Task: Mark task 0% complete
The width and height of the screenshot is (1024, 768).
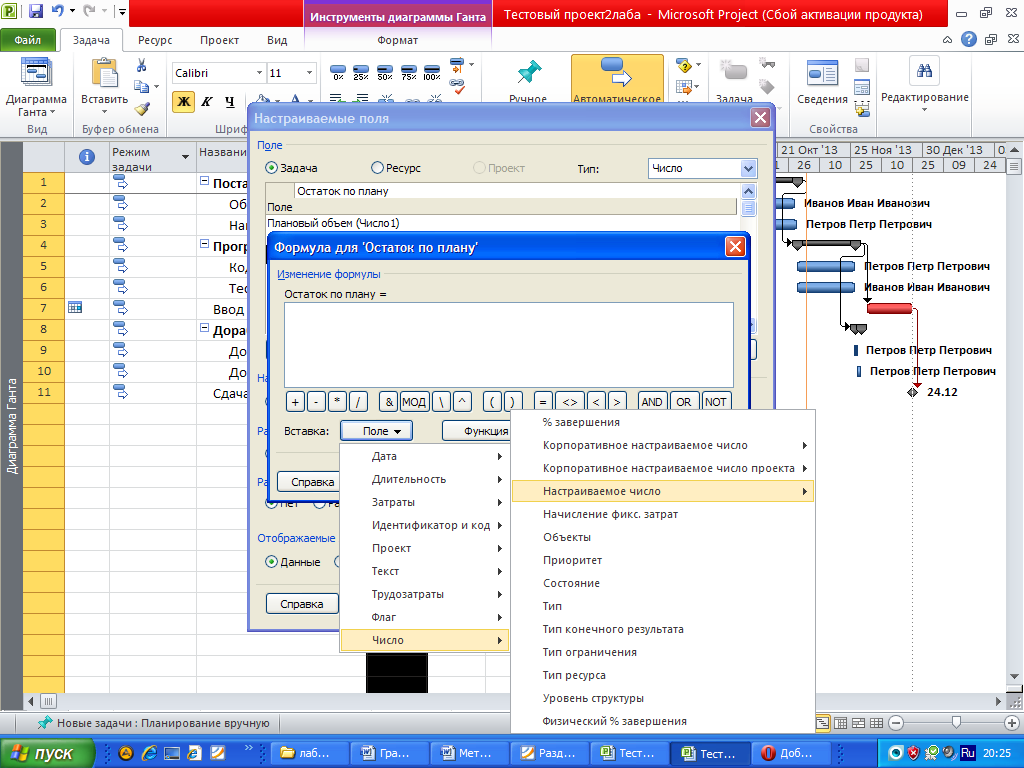Action: [338, 72]
